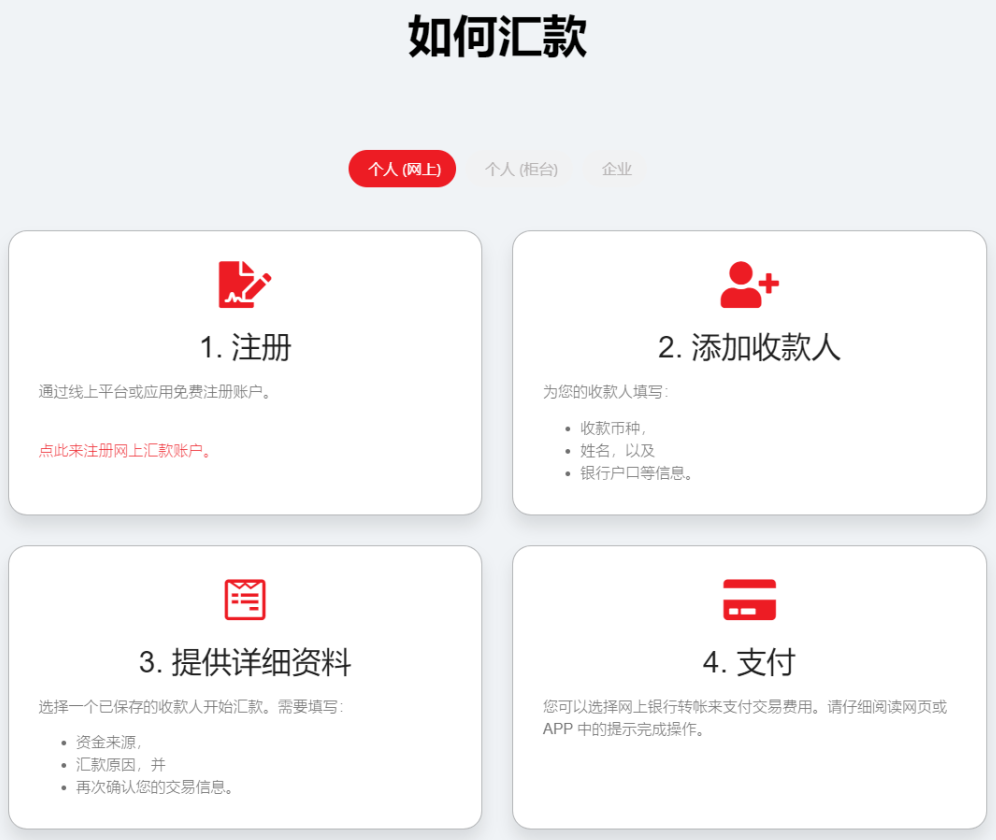Screen dimensions: 996x840
Task: Select the 个人 (网上) tab
Action: [401, 169]
